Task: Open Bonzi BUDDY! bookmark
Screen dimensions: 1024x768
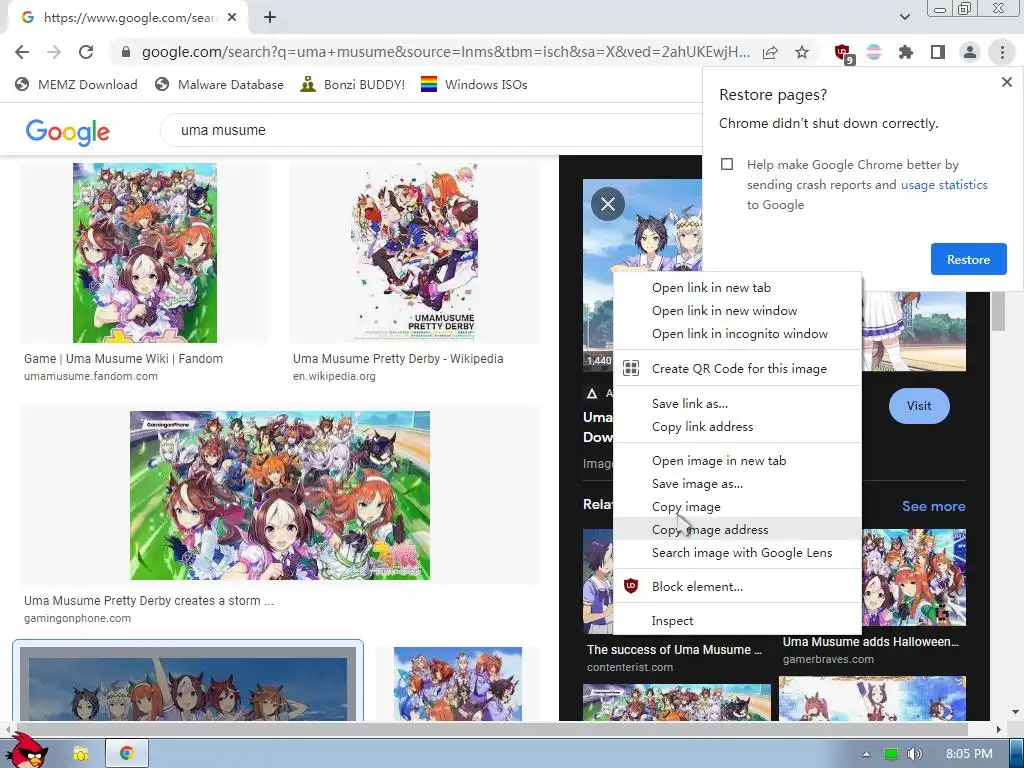Action: coord(353,84)
